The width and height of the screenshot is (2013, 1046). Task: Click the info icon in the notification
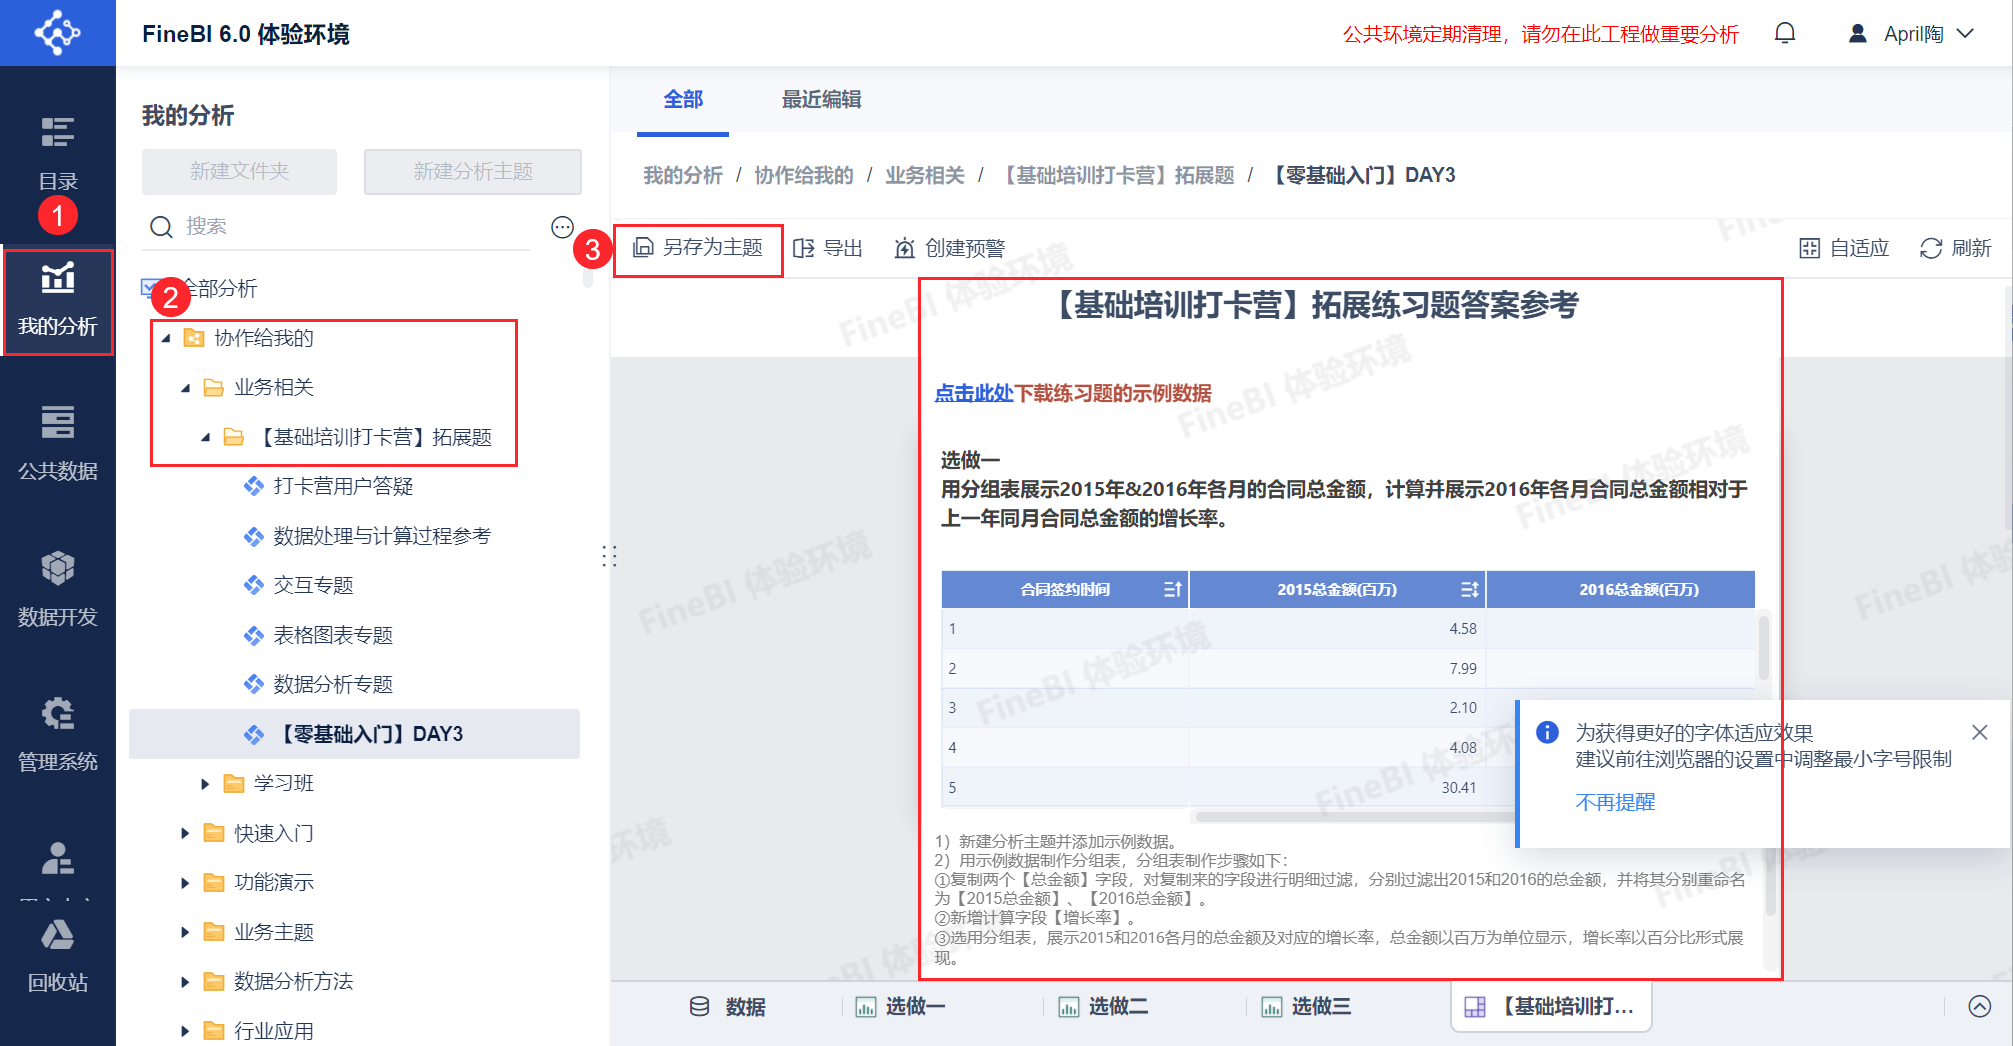(1547, 732)
